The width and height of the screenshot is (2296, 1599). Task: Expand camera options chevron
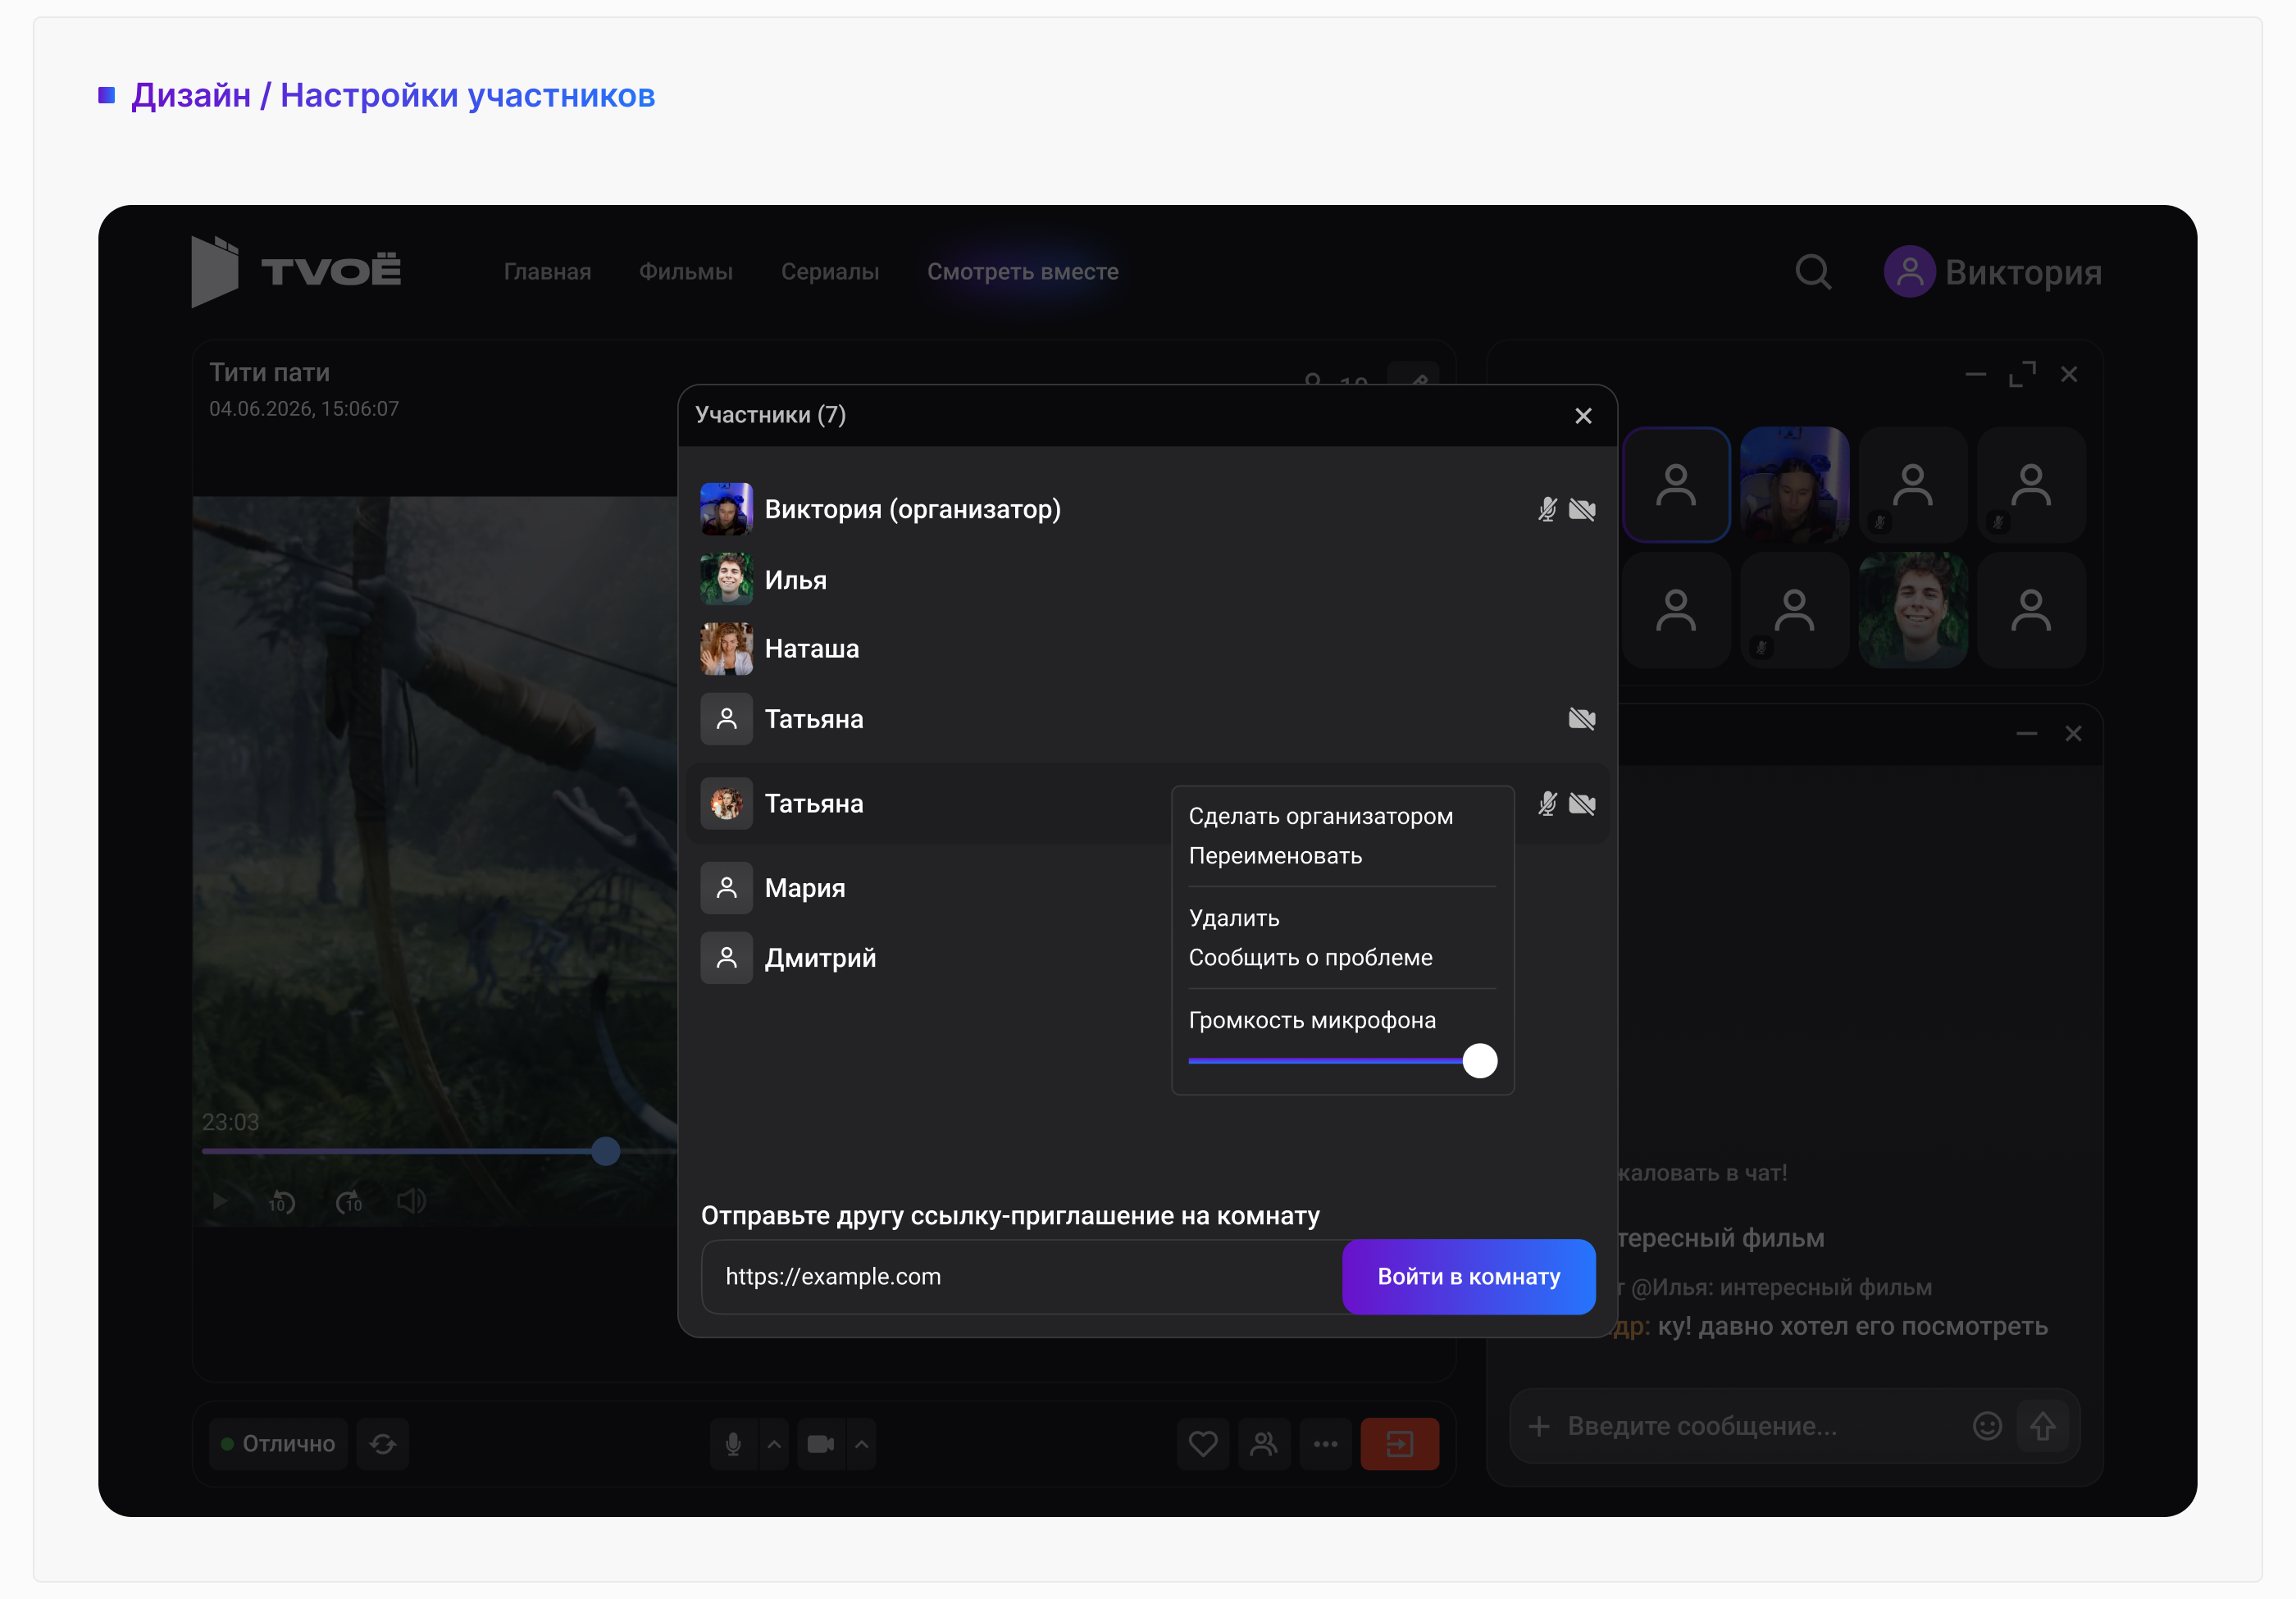[862, 1444]
